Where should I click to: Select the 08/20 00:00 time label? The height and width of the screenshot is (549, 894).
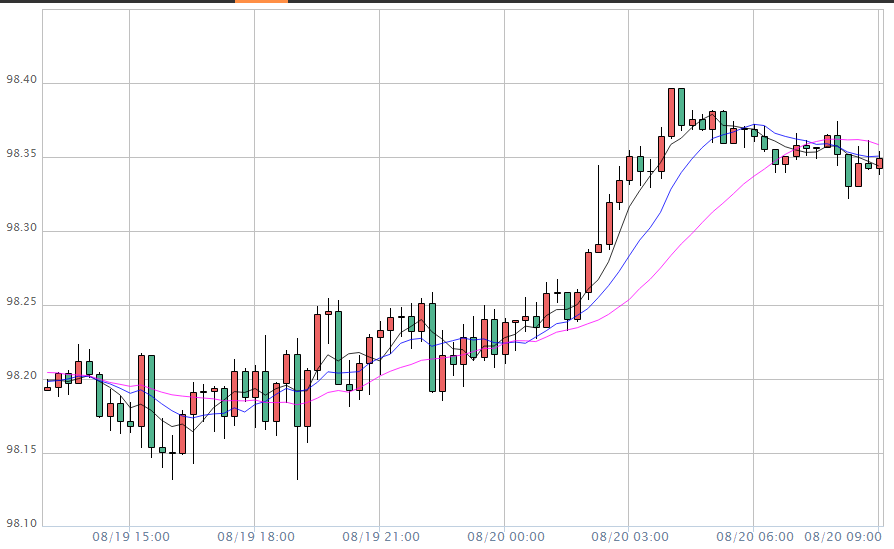(505, 537)
